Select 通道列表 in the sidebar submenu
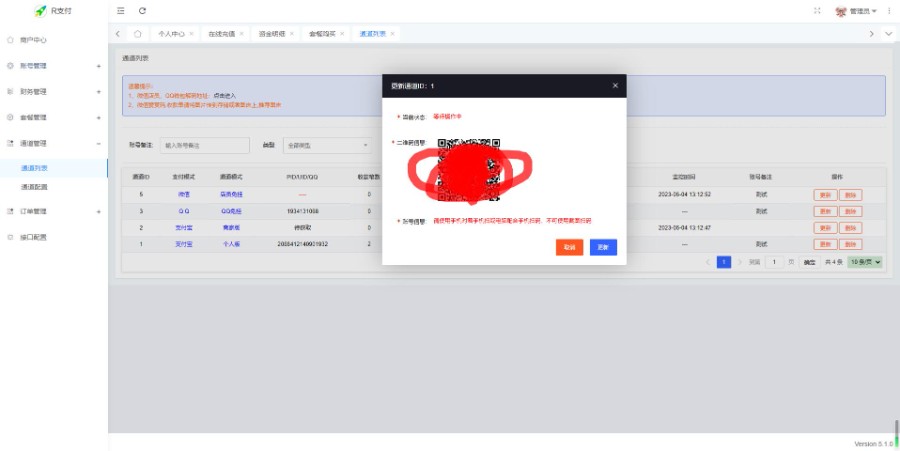Image resolution: width=900 pixels, height=451 pixels. (x=34, y=168)
